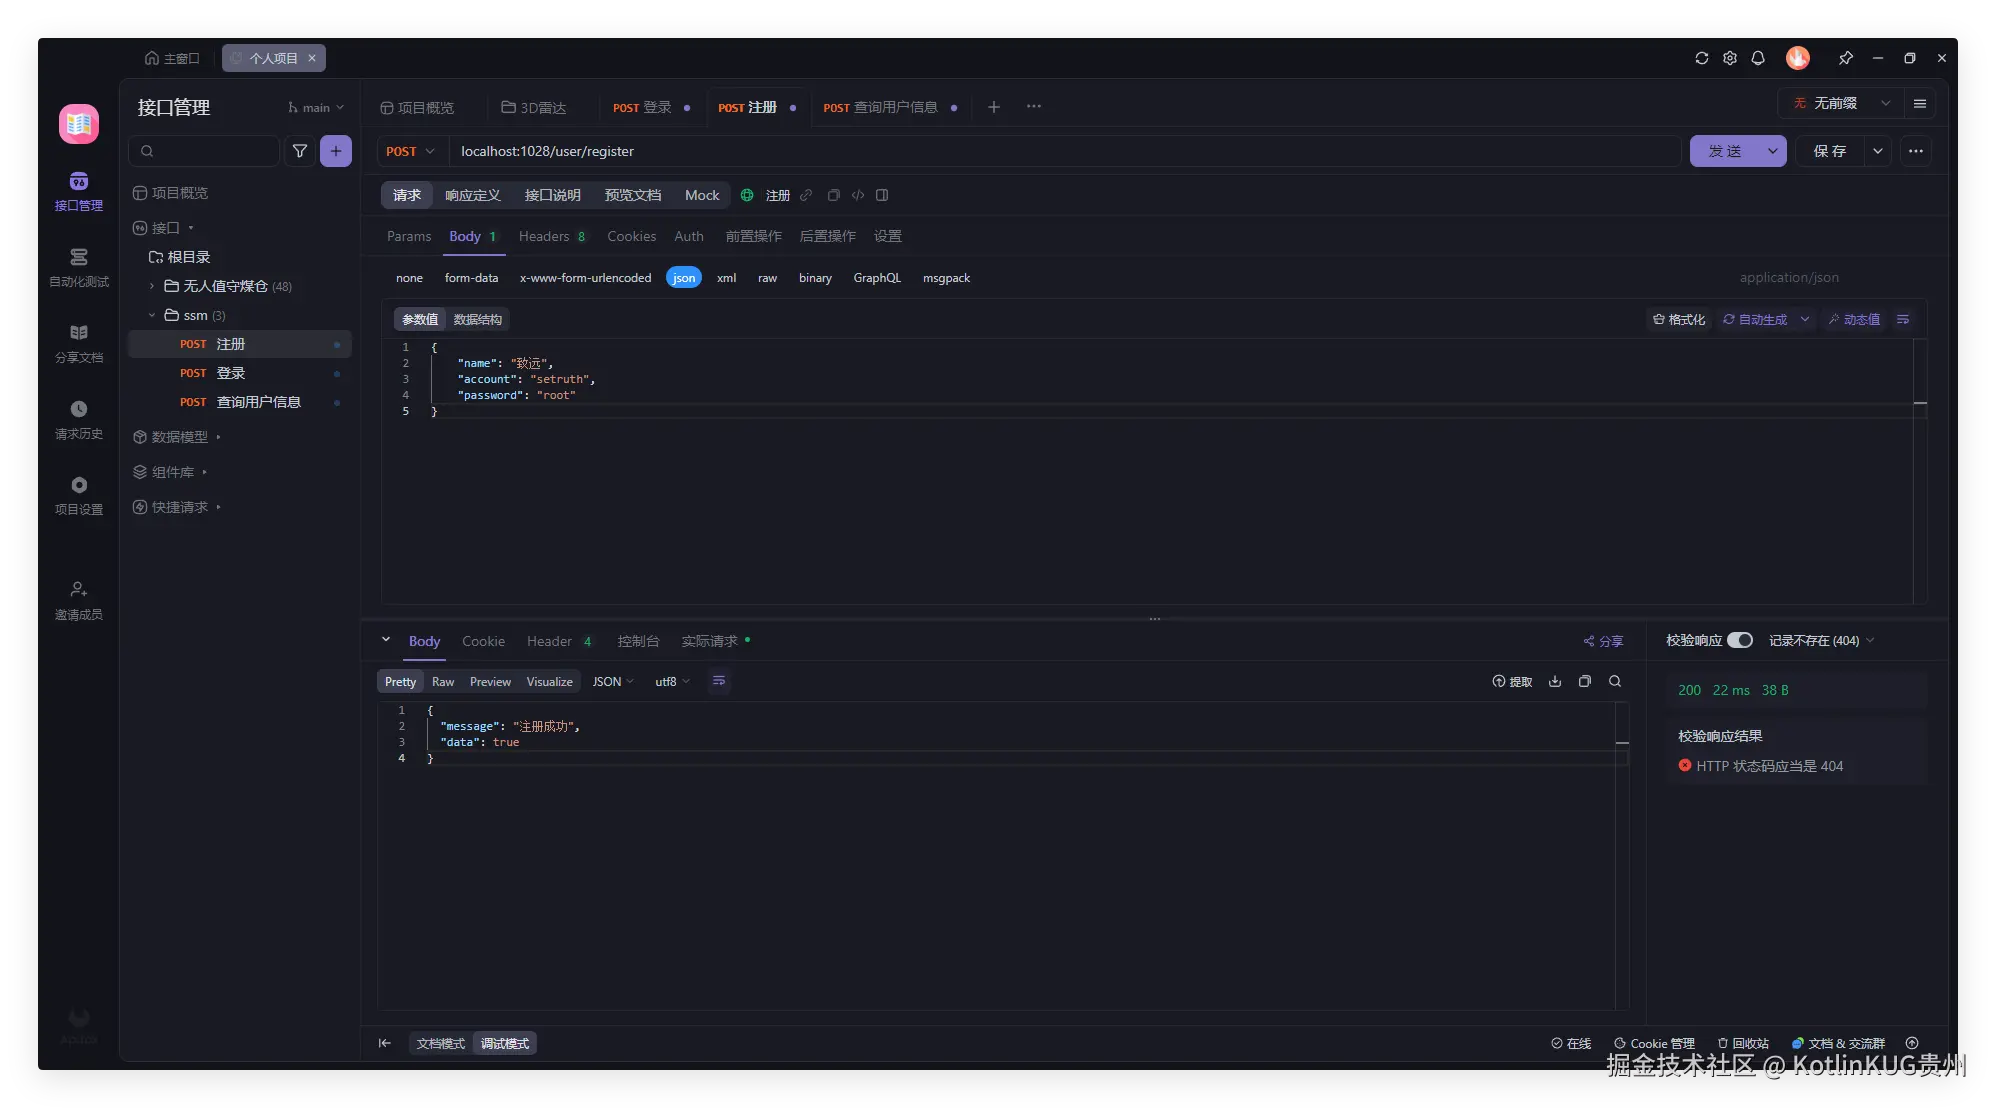
Task: Download the response with download icon
Action: pyautogui.click(x=1554, y=681)
